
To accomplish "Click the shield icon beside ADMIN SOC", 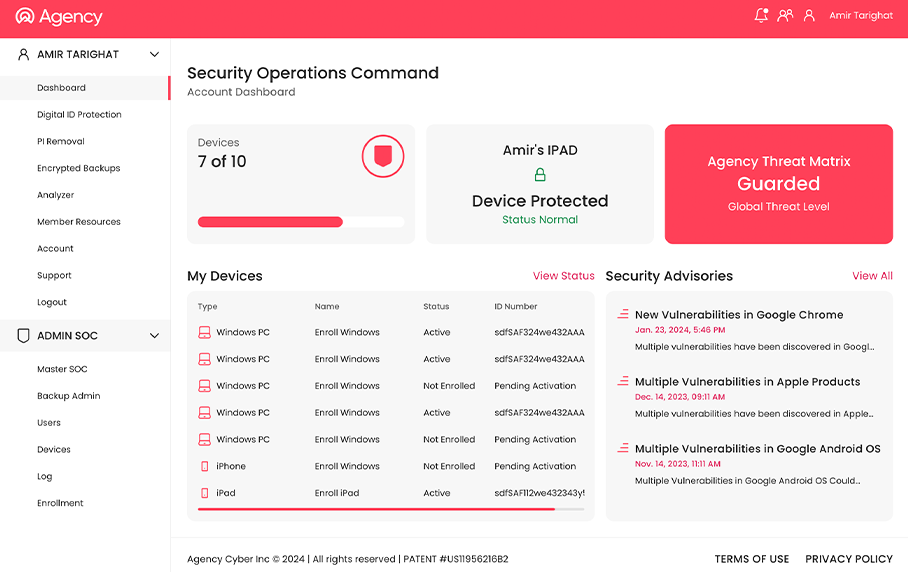I will (23, 336).
